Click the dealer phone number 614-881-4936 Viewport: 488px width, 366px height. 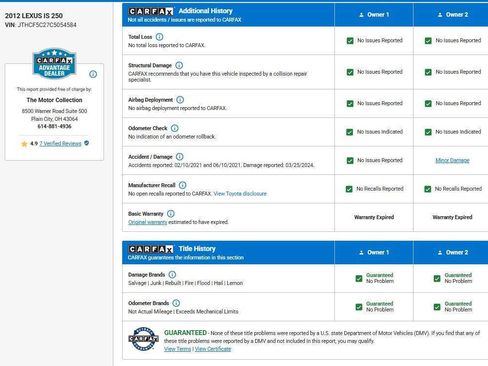coord(54,126)
